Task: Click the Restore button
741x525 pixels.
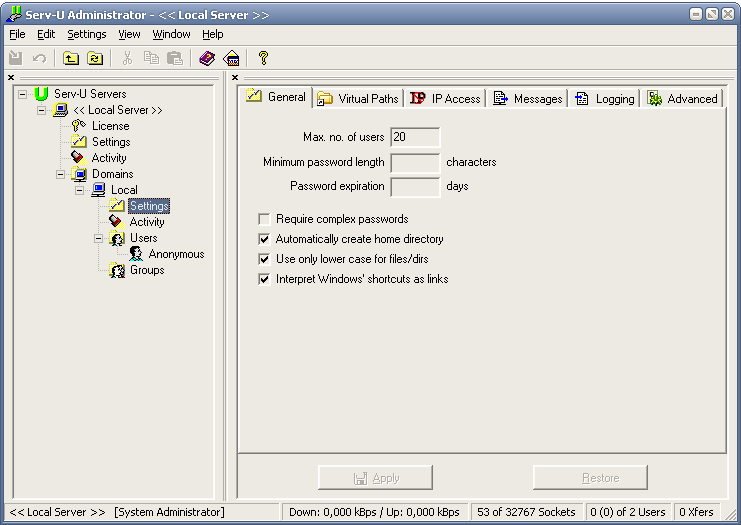Action: pyautogui.click(x=590, y=478)
